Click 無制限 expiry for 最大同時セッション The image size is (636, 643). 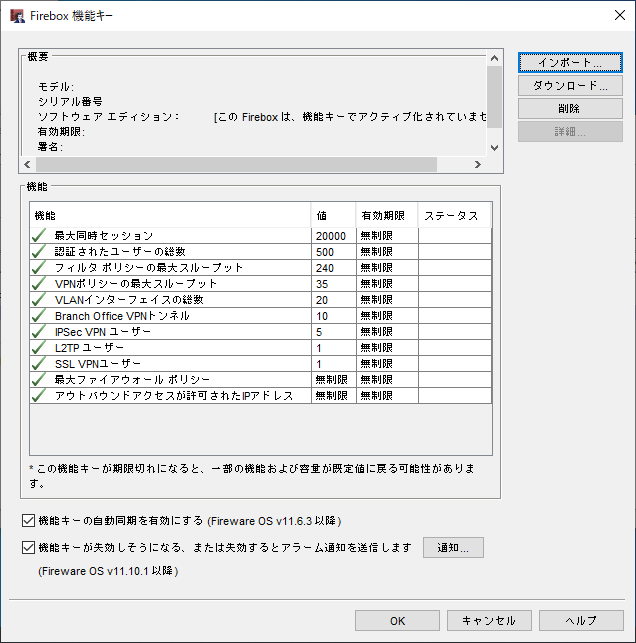[x=387, y=236]
